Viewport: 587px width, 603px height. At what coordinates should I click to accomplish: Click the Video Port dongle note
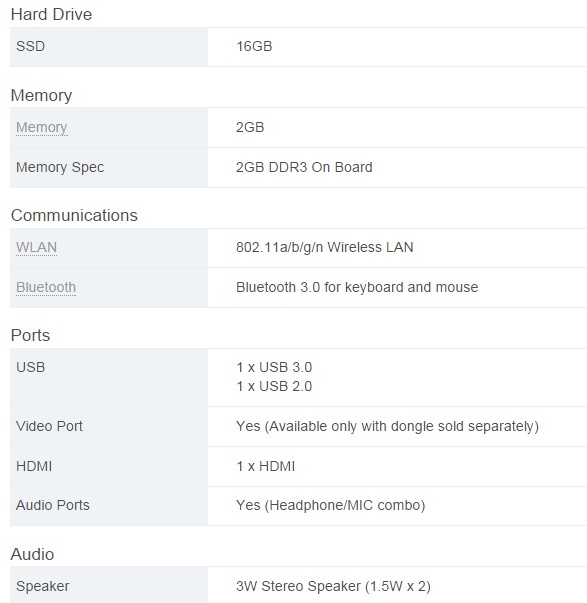point(387,426)
